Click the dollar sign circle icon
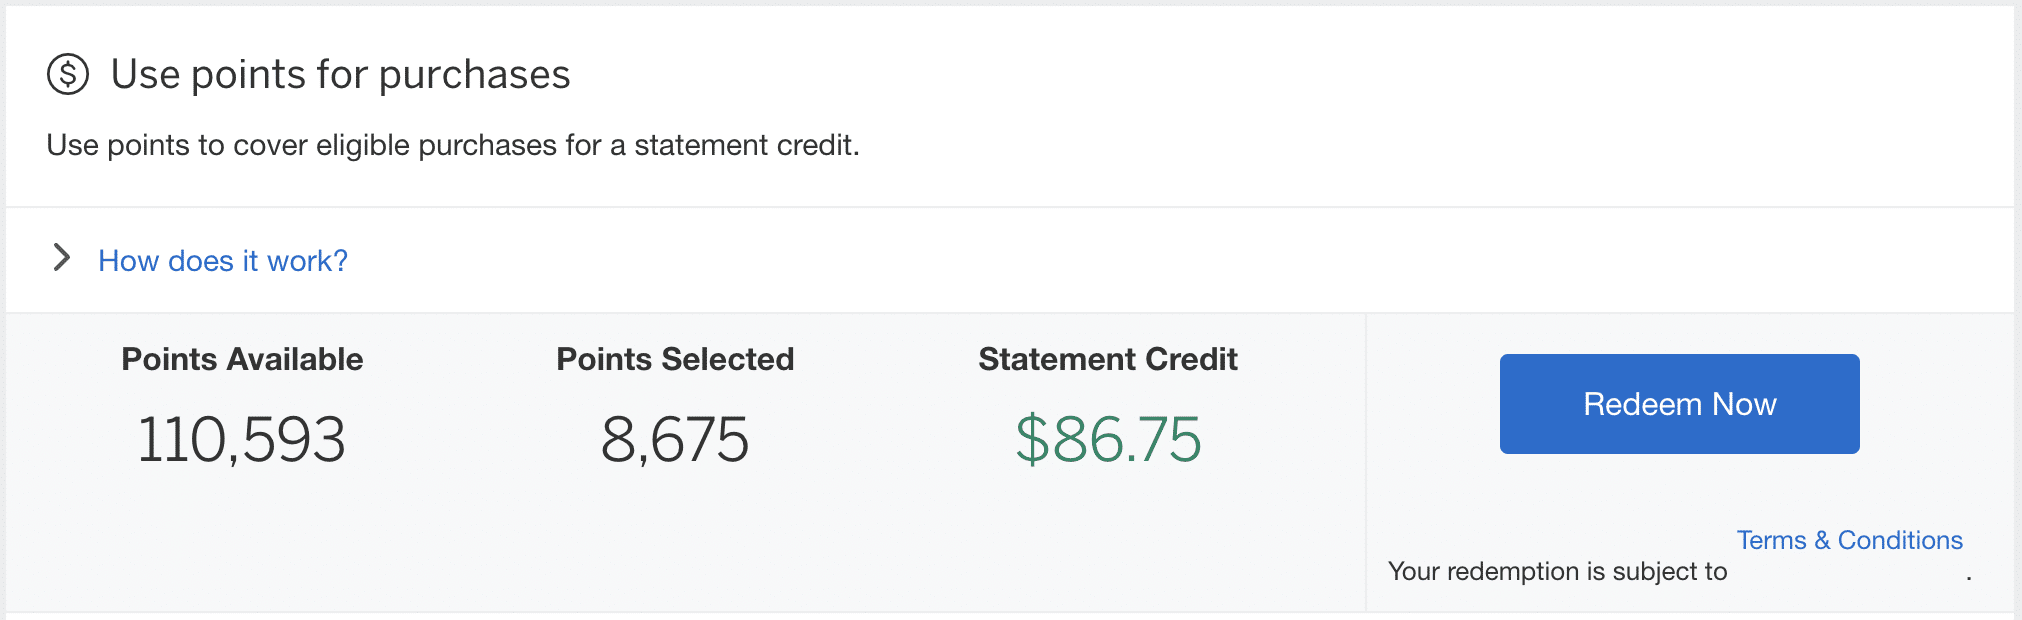 click(68, 75)
